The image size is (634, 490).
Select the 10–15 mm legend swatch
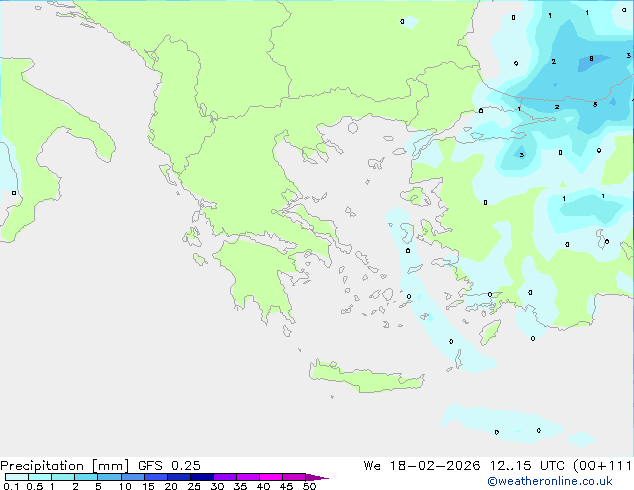click(132, 477)
